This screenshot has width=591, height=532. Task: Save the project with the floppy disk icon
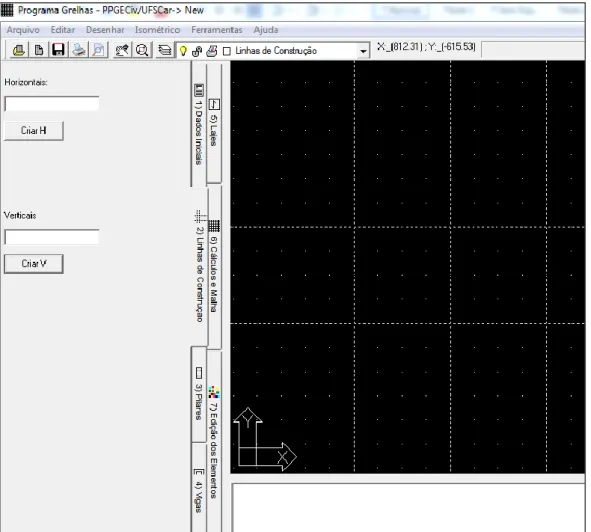tap(58, 50)
